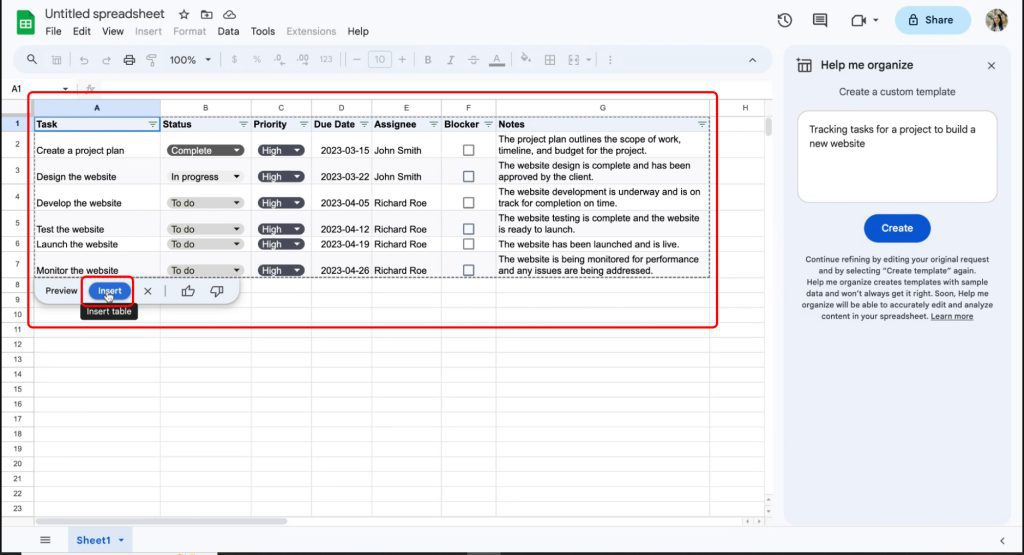Viewport: 1024px width, 555px height.
Task: Open version history clock icon
Action: [x=785, y=20]
